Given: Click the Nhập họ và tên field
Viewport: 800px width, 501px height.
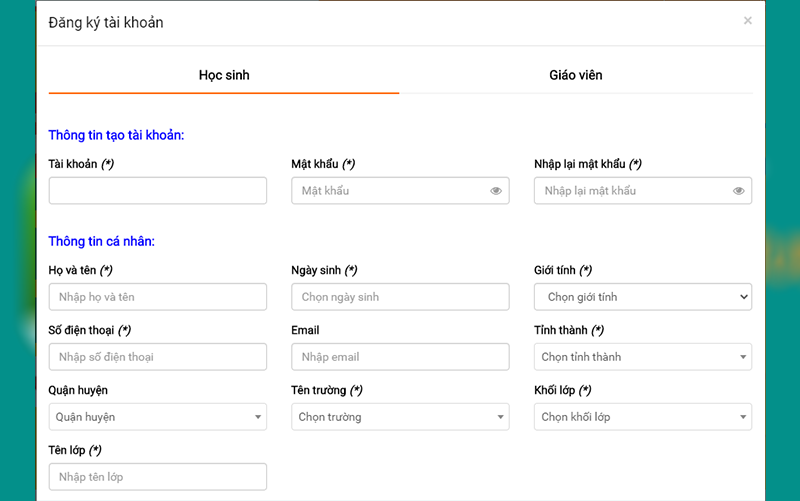Looking at the screenshot, I should 157,297.
